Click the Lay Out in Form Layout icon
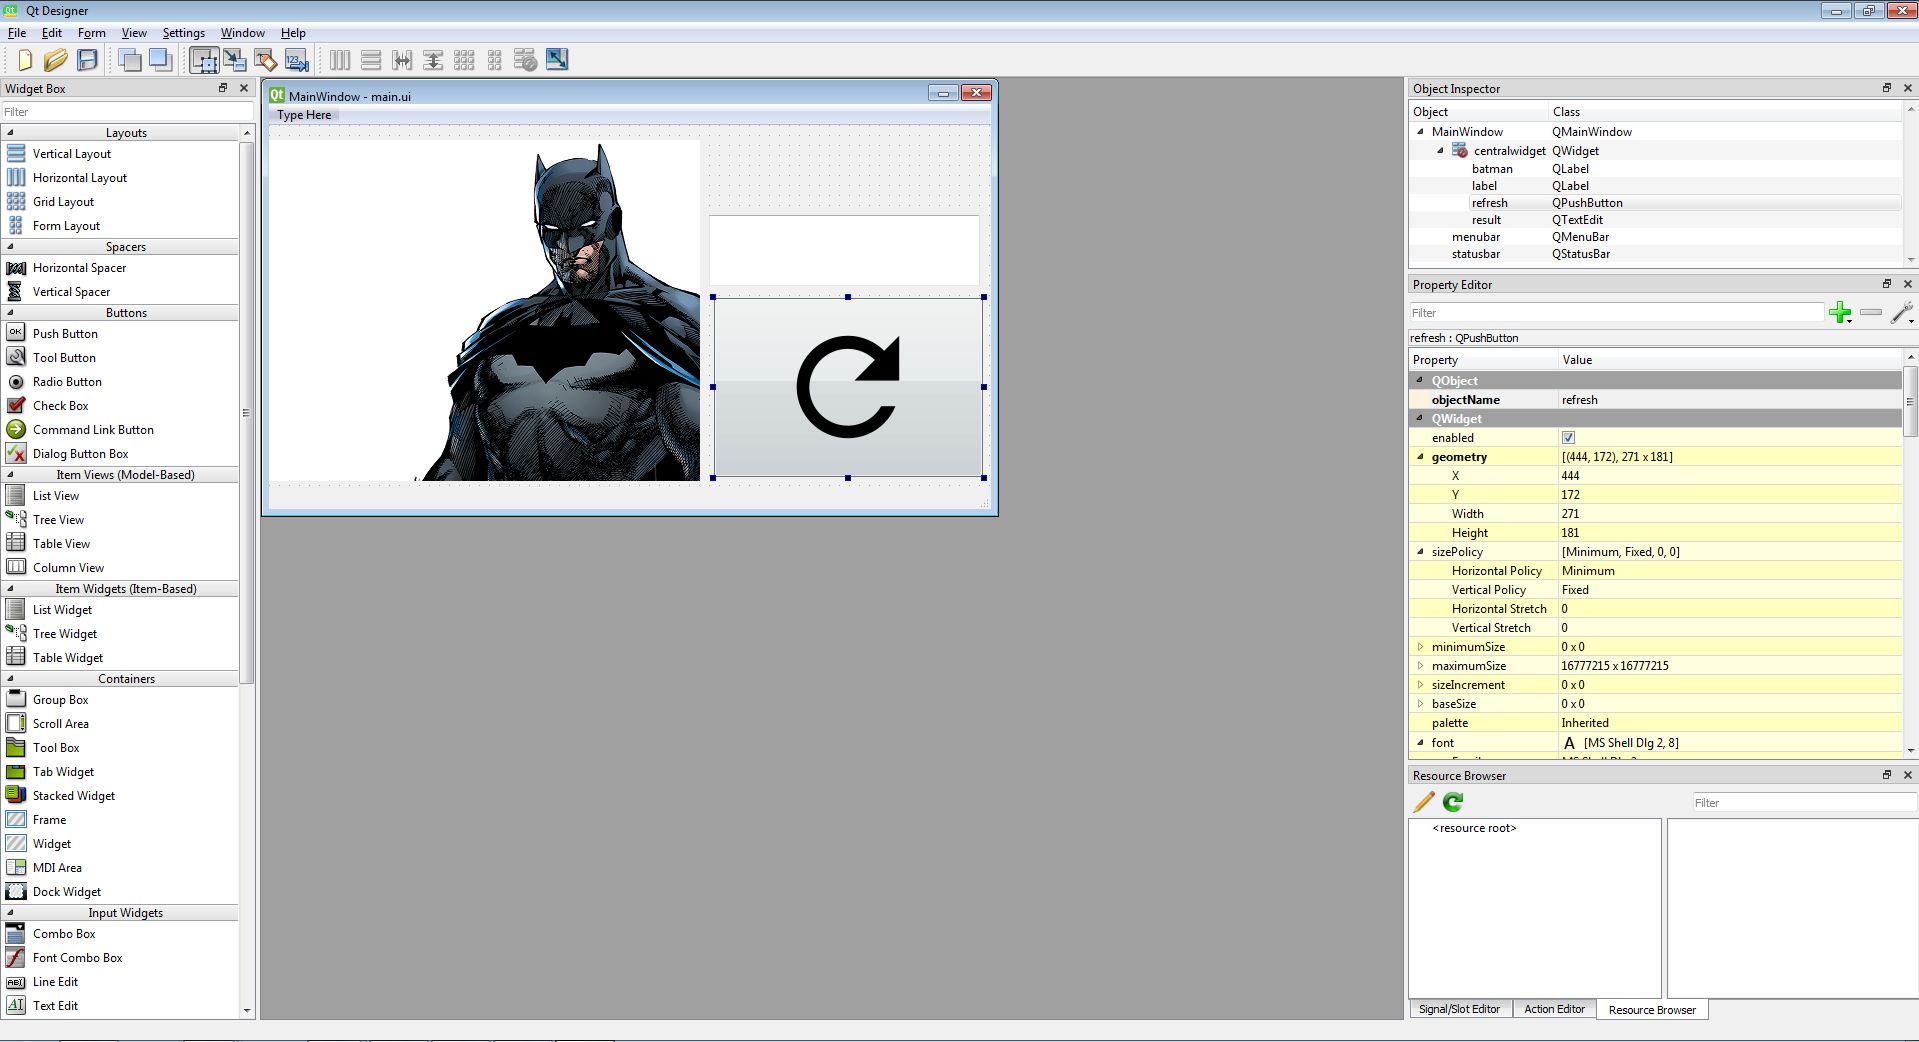Viewport: 1919px width, 1042px height. tap(495, 60)
